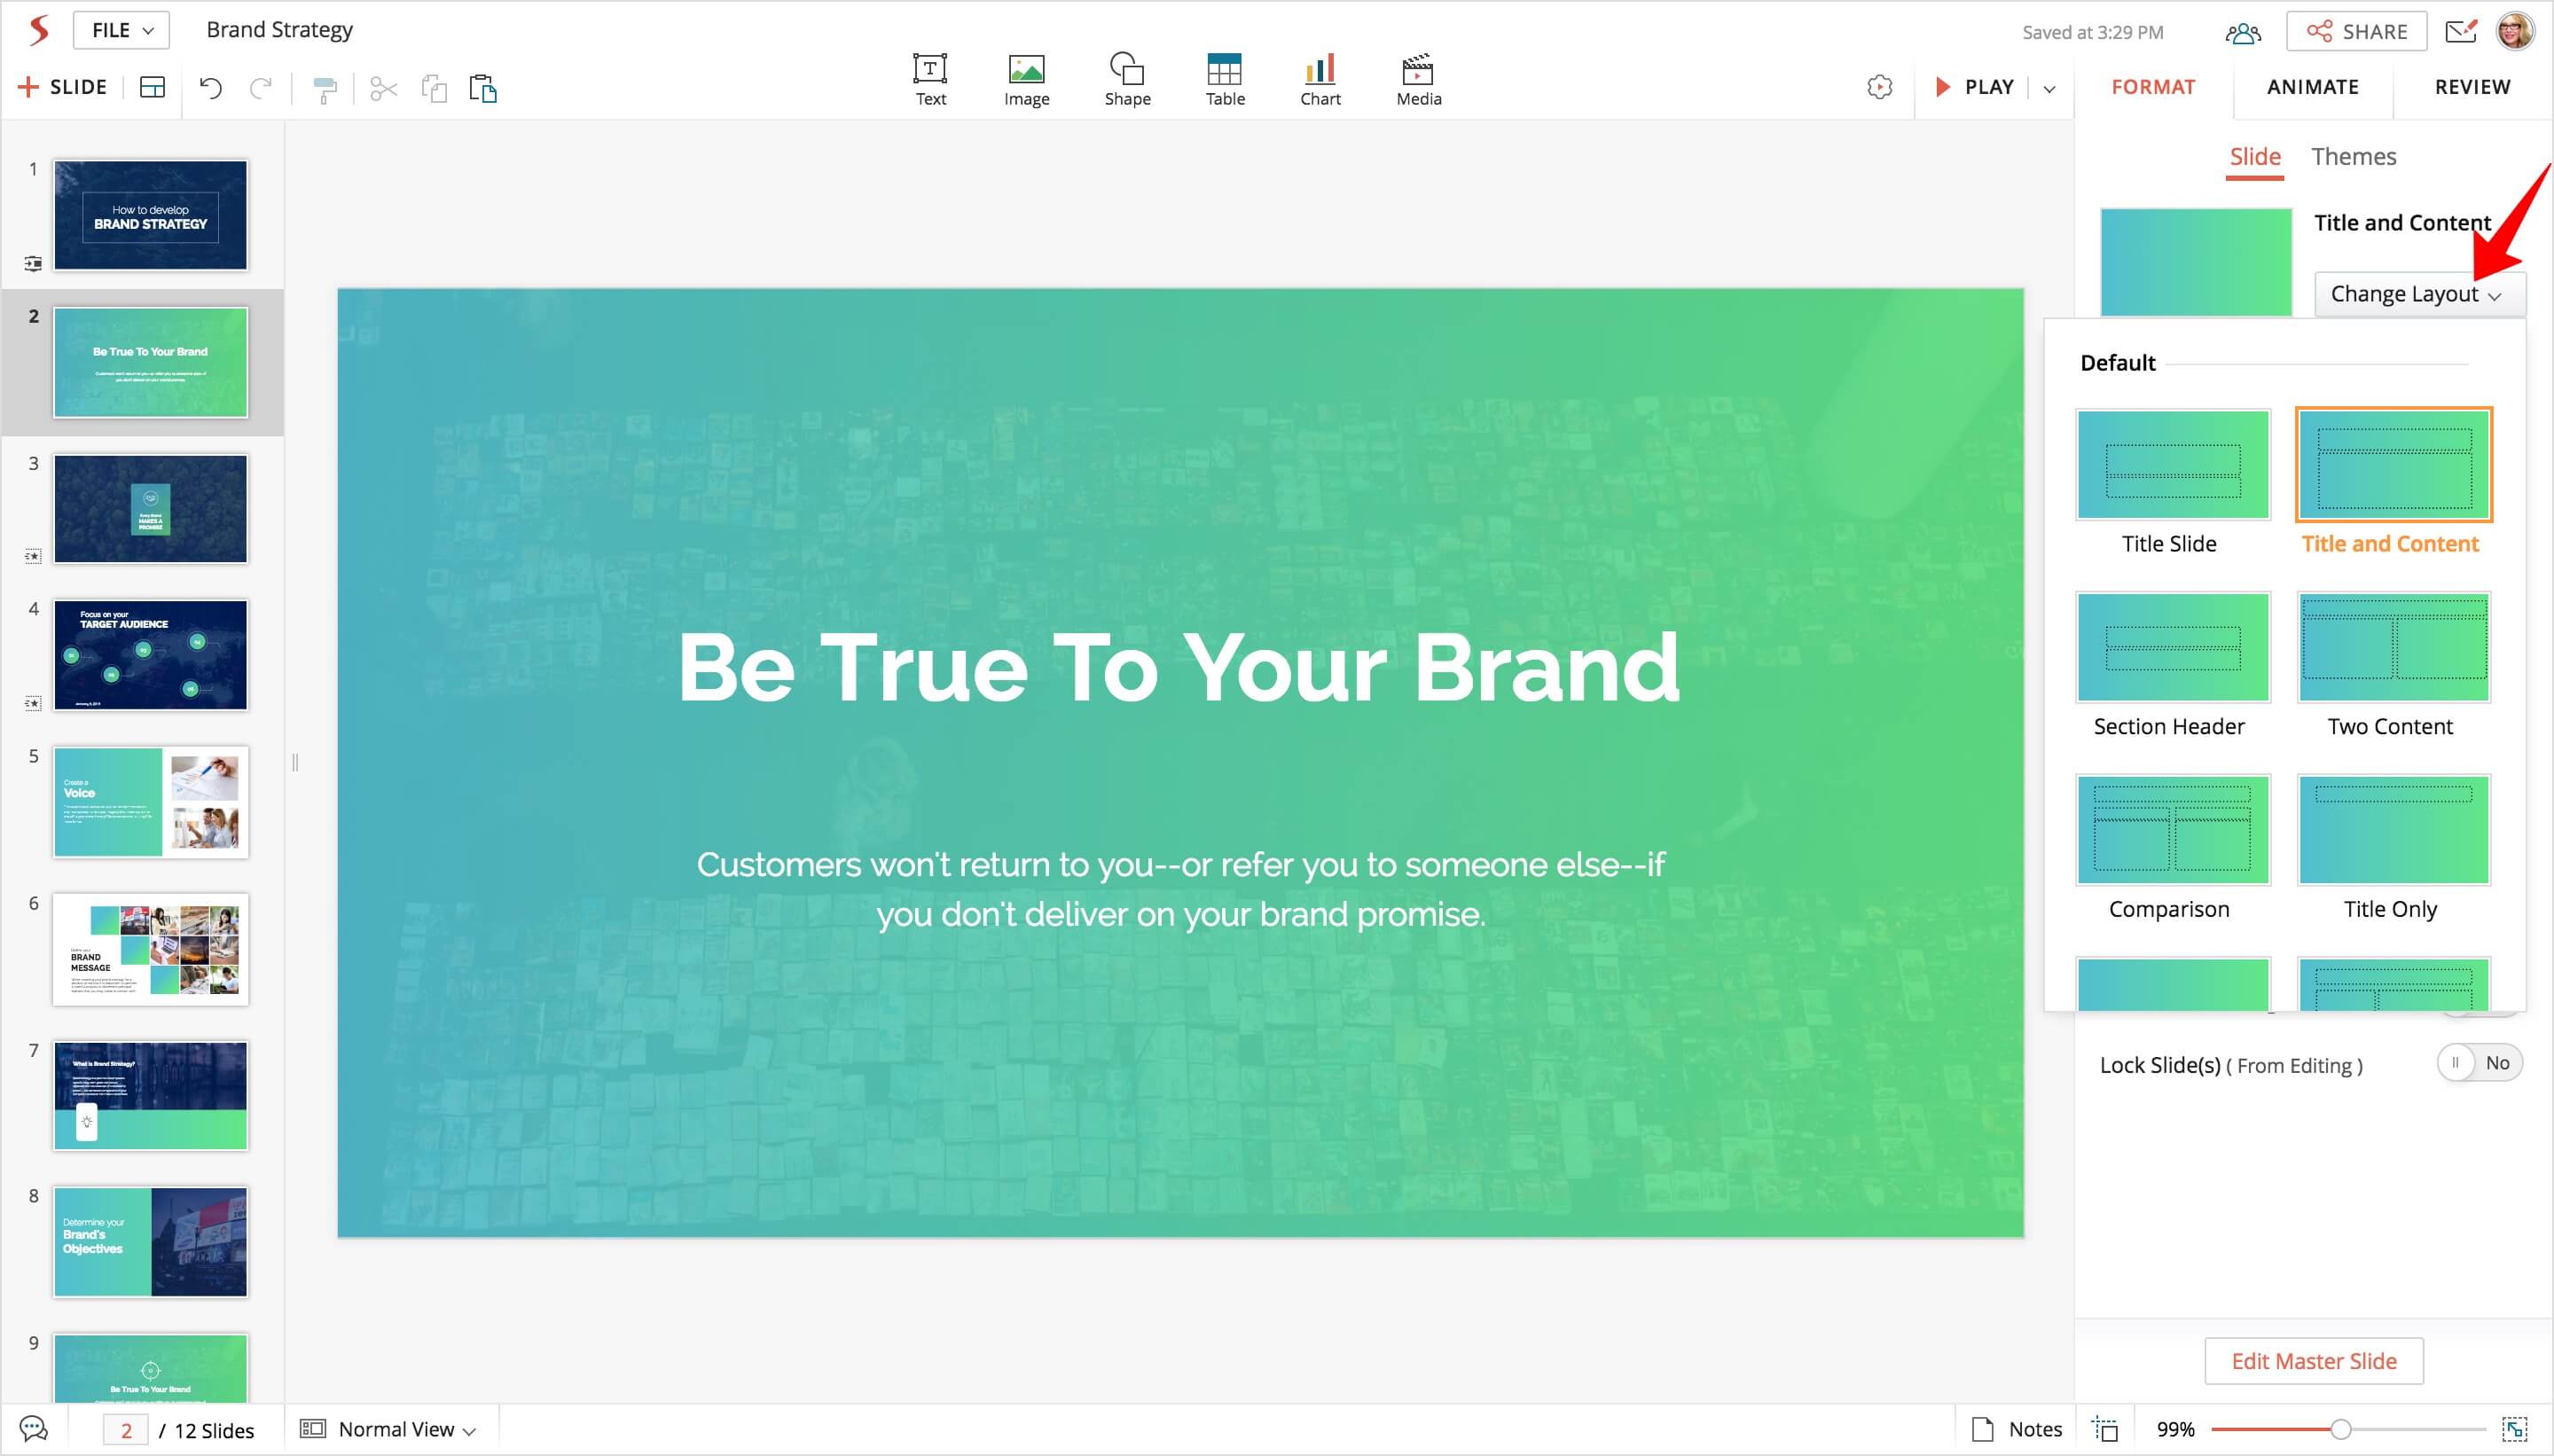The height and width of the screenshot is (1456, 2554).
Task: Open the comments speech bubble icon
Action: coord(33,1429)
